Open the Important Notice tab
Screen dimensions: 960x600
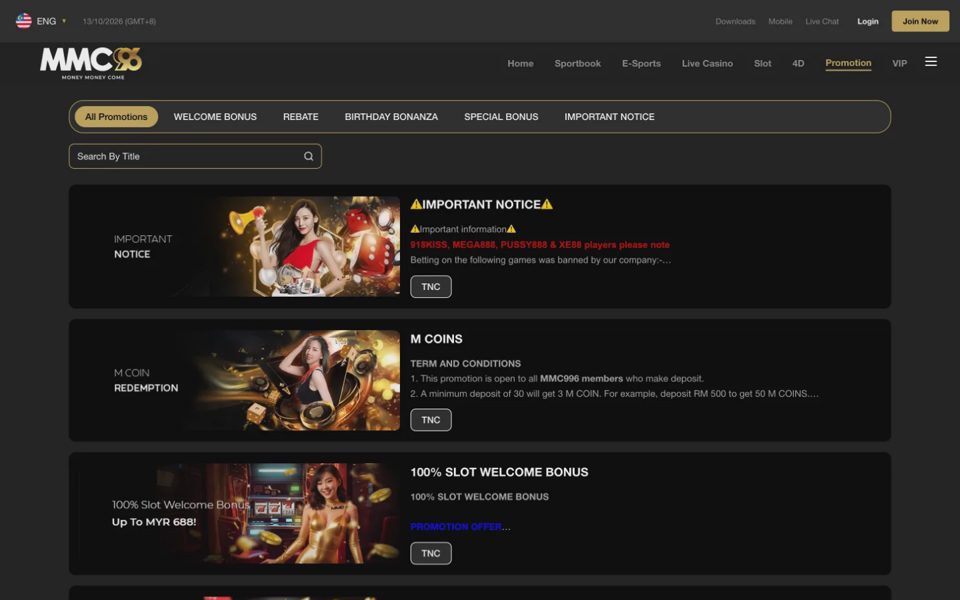tap(609, 117)
